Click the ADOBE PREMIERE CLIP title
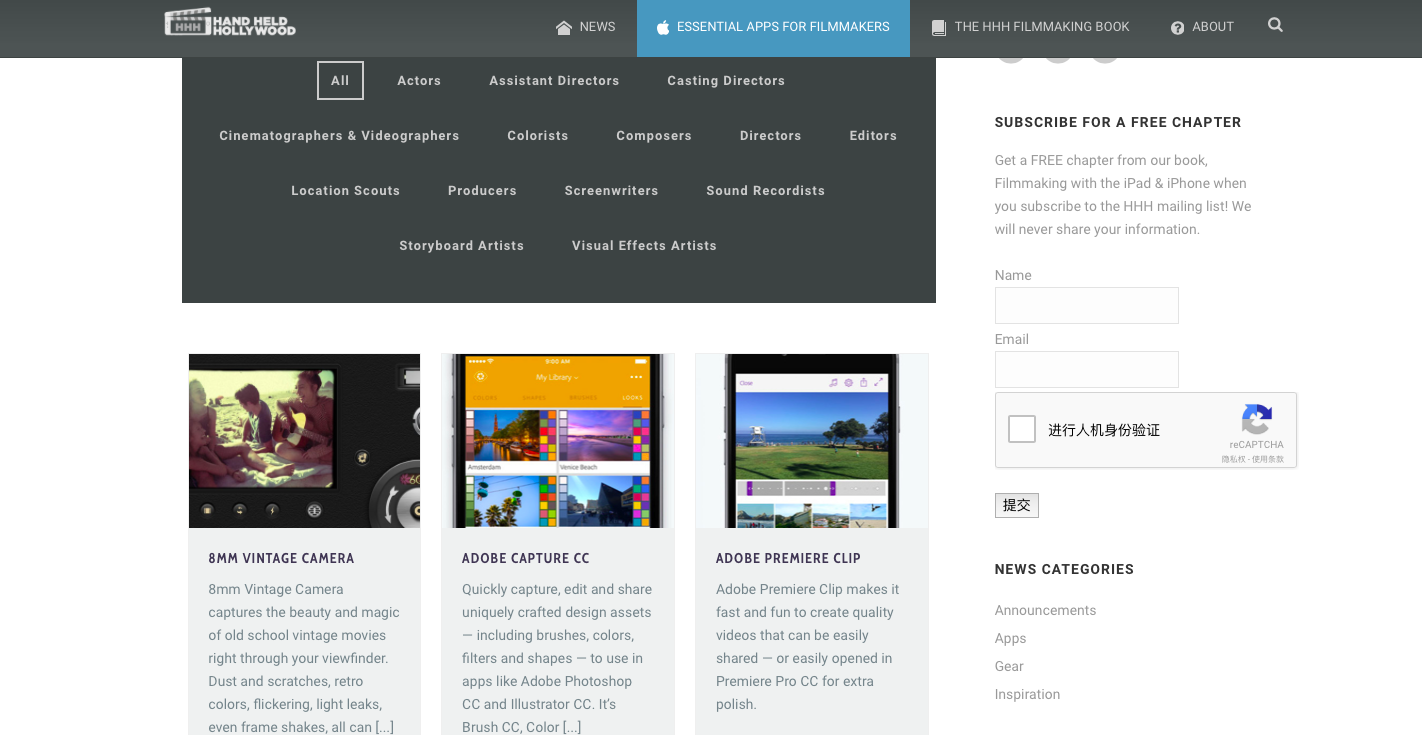This screenshot has height=735, width=1422. pos(788,559)
